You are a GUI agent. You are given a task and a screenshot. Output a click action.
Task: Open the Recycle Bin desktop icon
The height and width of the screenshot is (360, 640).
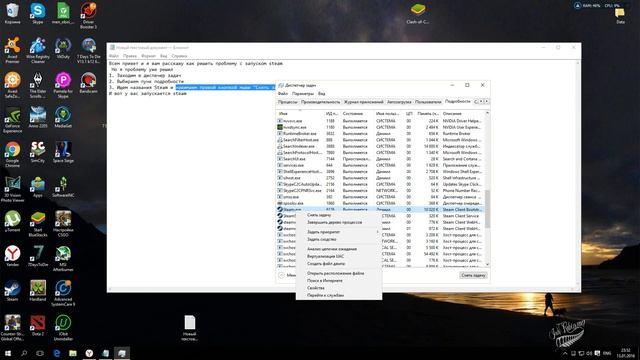(x=12, y=13)
